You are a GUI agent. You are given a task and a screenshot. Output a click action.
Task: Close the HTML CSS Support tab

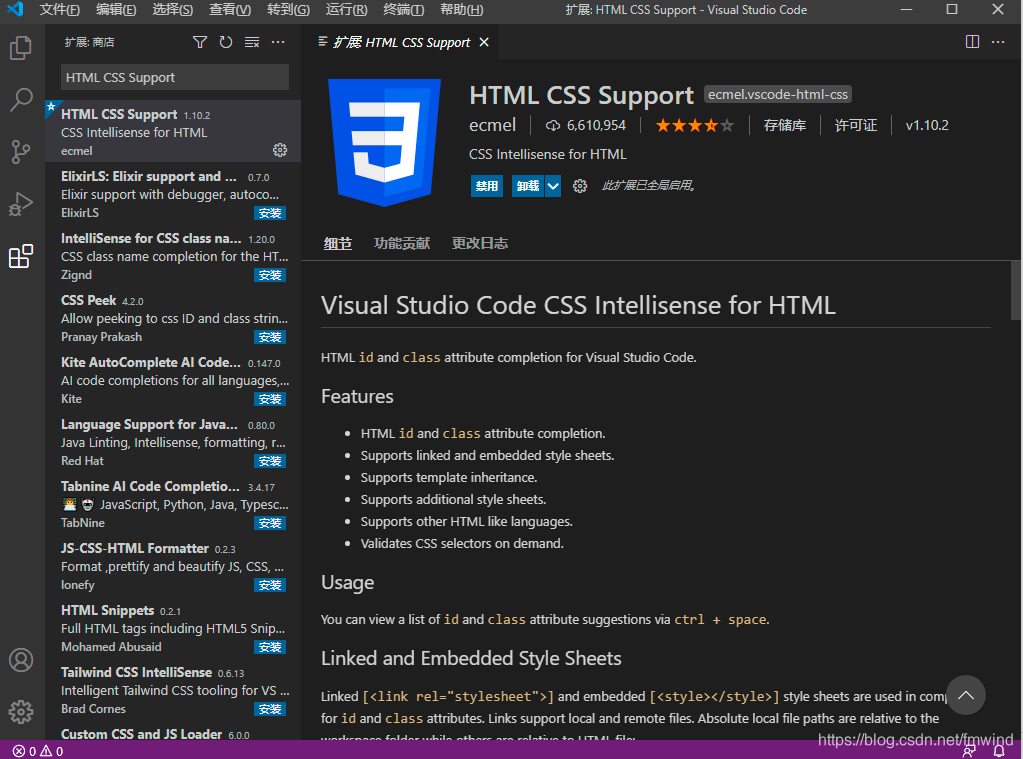(x=484, y=42)
